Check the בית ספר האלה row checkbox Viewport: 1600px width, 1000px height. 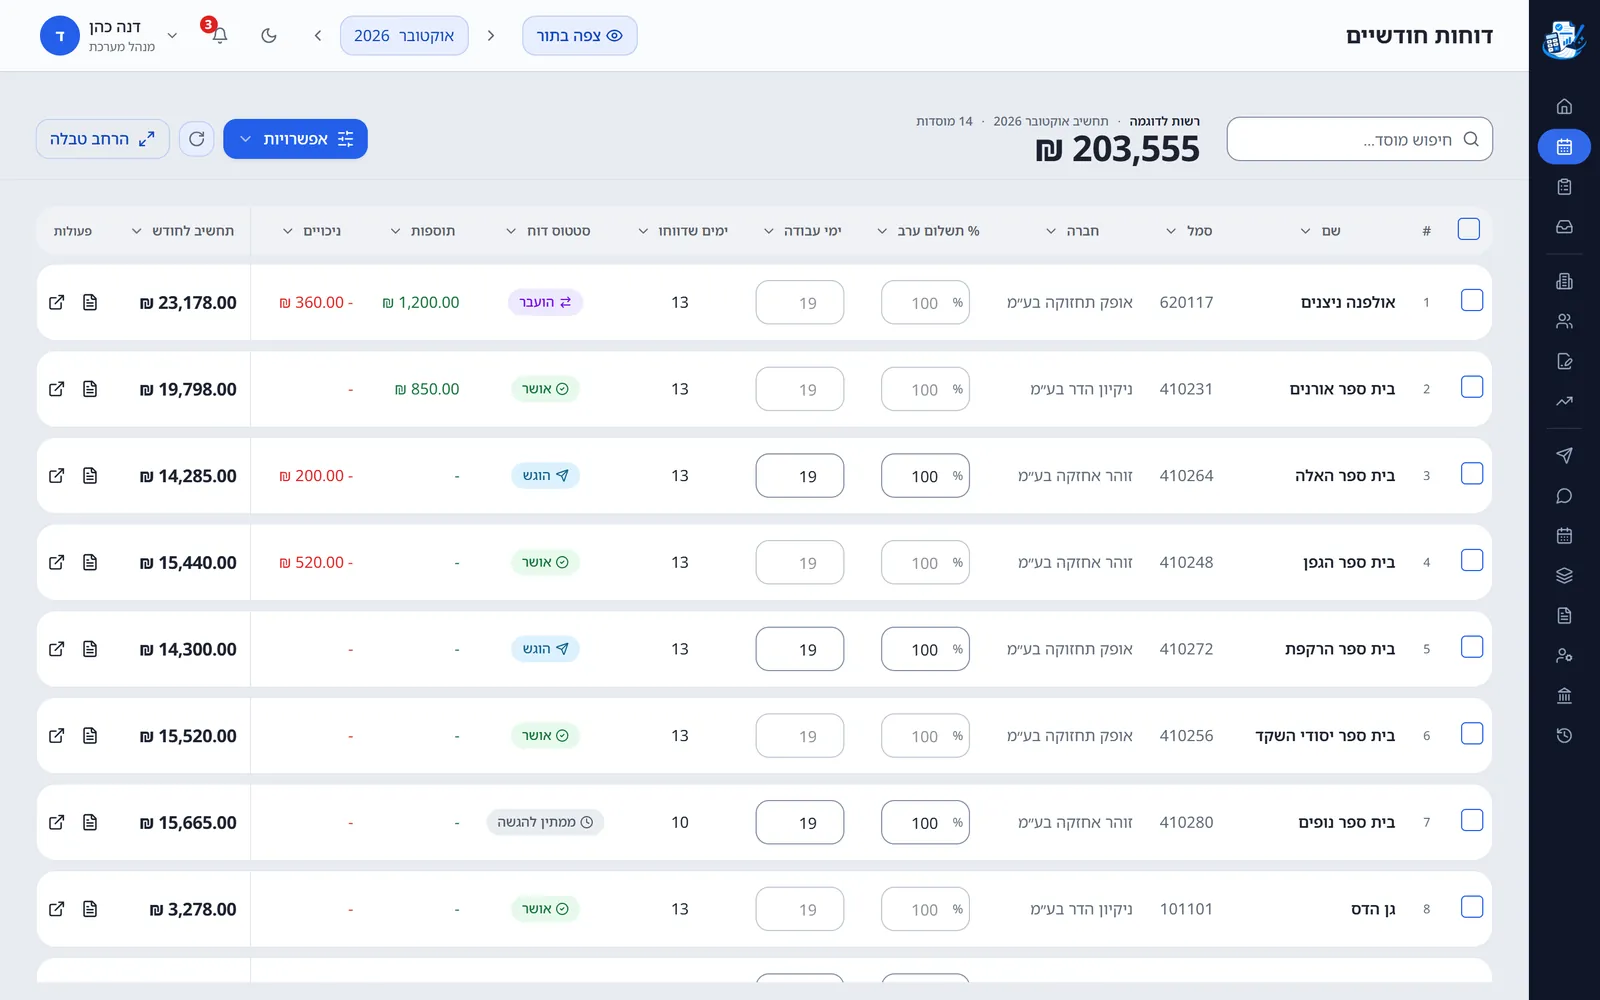click(x=1472, y=474)
